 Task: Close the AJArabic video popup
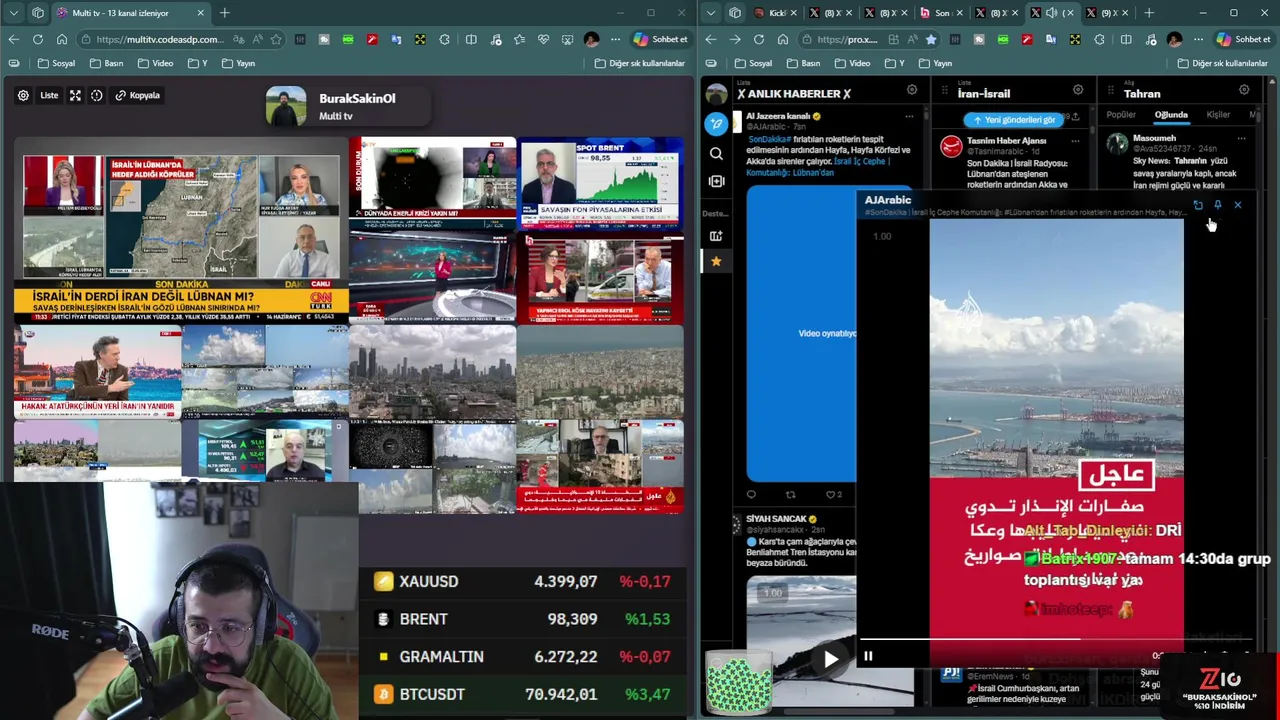[1238, 205]
